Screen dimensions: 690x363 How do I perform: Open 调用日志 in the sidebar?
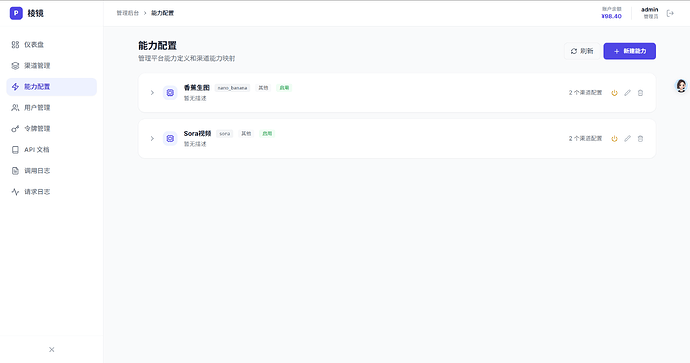[51, 171]
